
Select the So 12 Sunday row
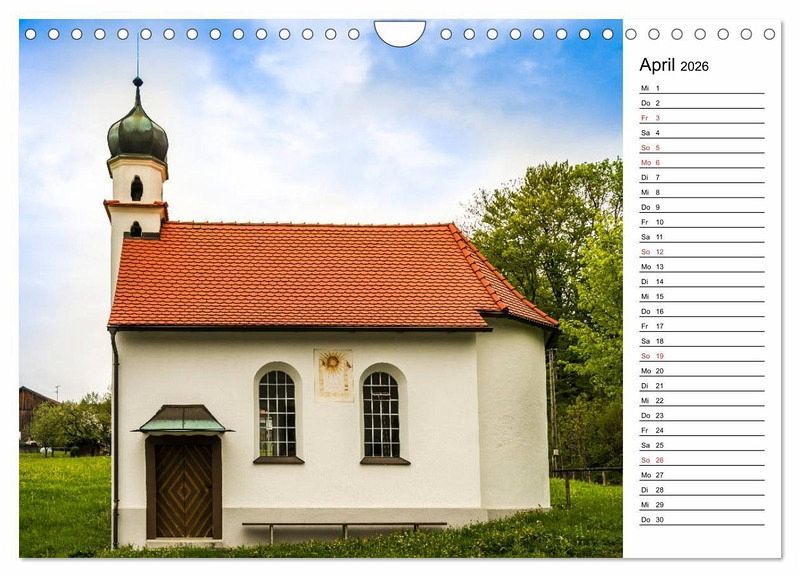pos(701,252)
